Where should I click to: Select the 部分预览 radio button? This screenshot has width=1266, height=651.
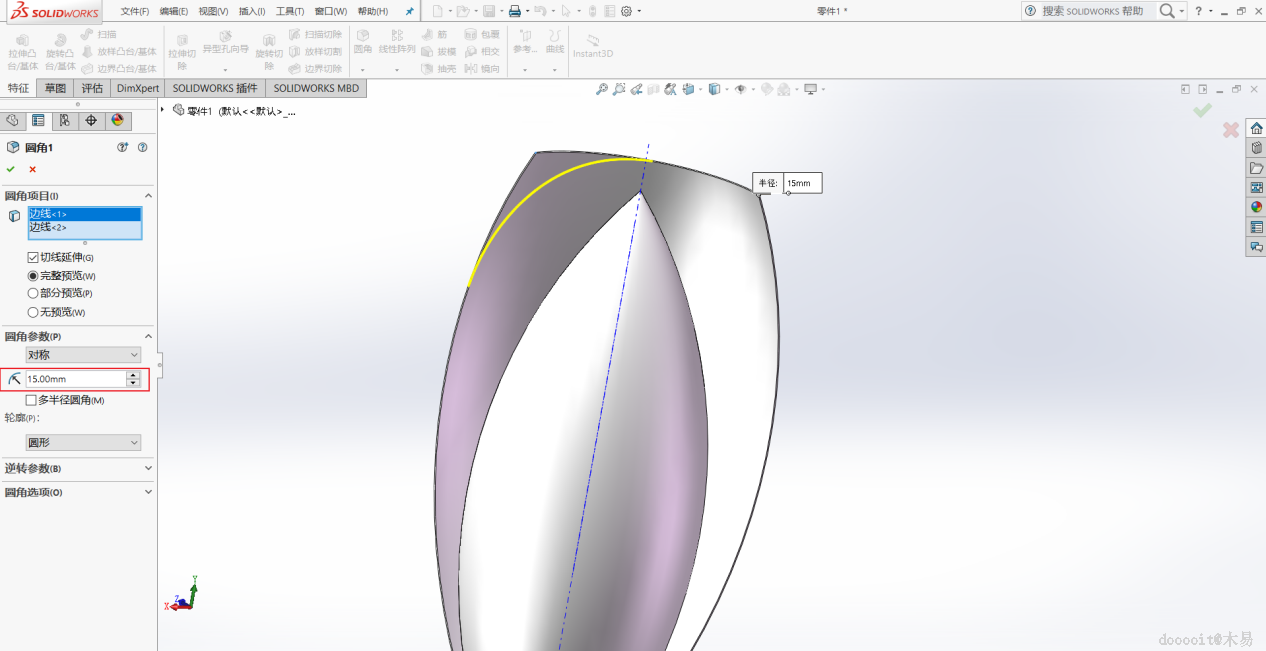[x=33, y=294]
